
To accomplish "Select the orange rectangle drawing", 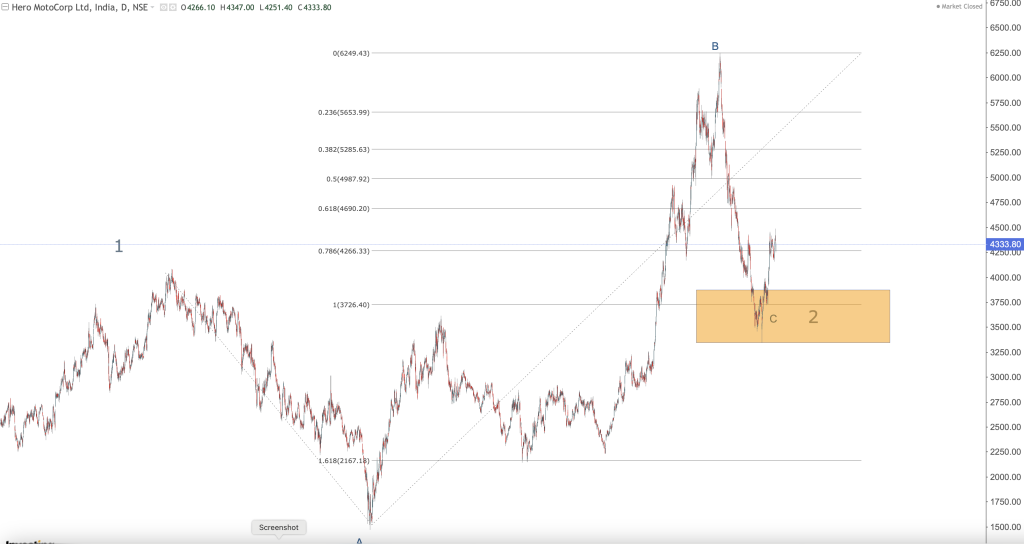I will tap(793, 316).
